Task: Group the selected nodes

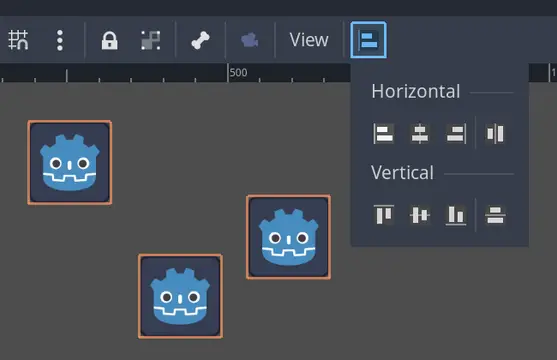Action: point(151,40)
